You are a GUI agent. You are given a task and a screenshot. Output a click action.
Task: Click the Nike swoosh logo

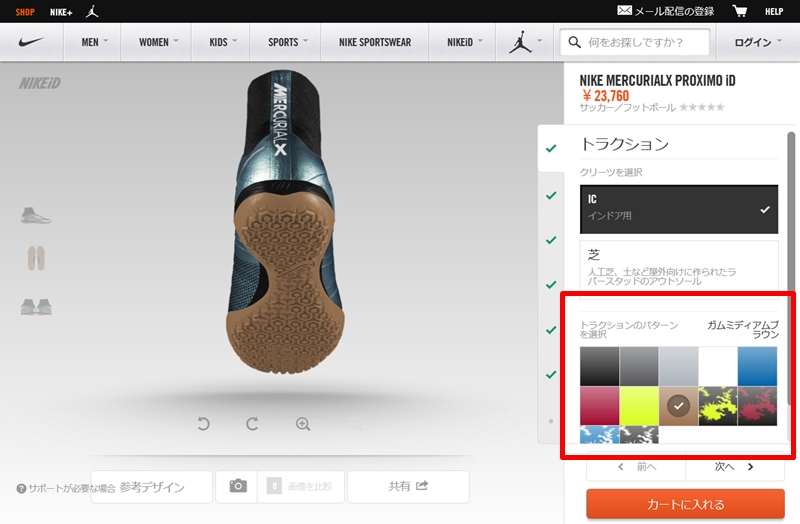coord(33,43)
